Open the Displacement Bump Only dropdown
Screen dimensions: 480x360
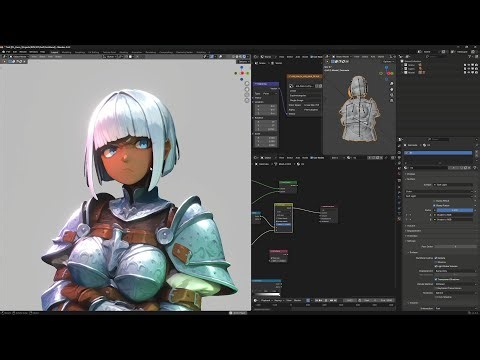coord(455,271)
